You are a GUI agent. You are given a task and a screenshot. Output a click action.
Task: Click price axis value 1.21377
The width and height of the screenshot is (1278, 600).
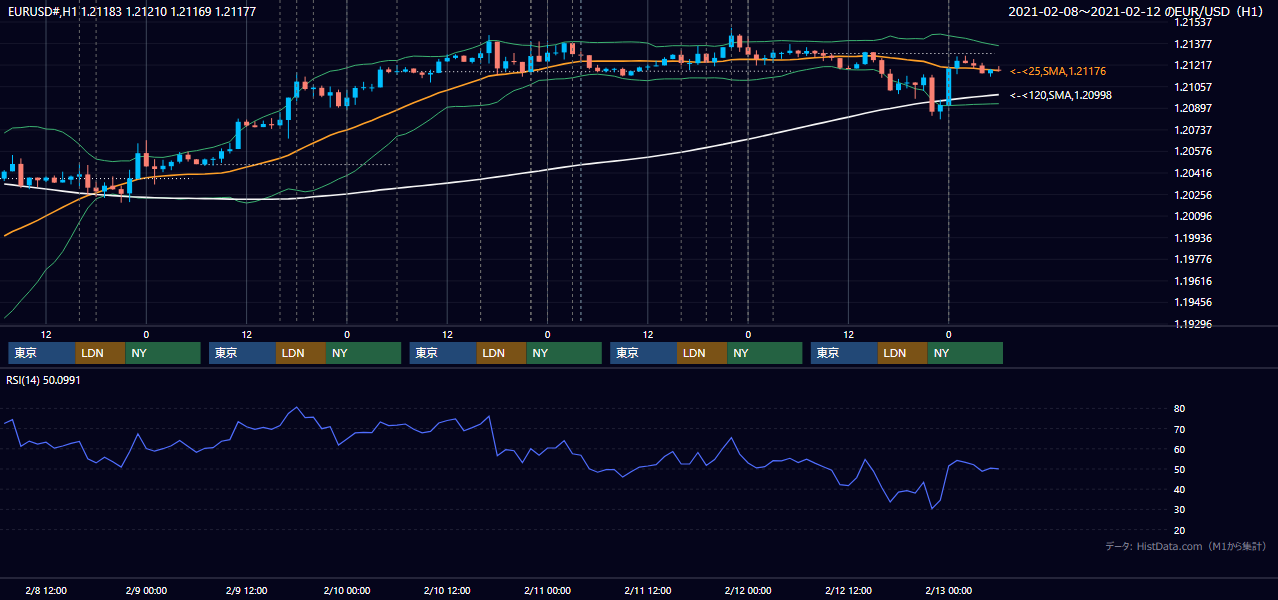pyautogui.click(x=1191, y=44)
